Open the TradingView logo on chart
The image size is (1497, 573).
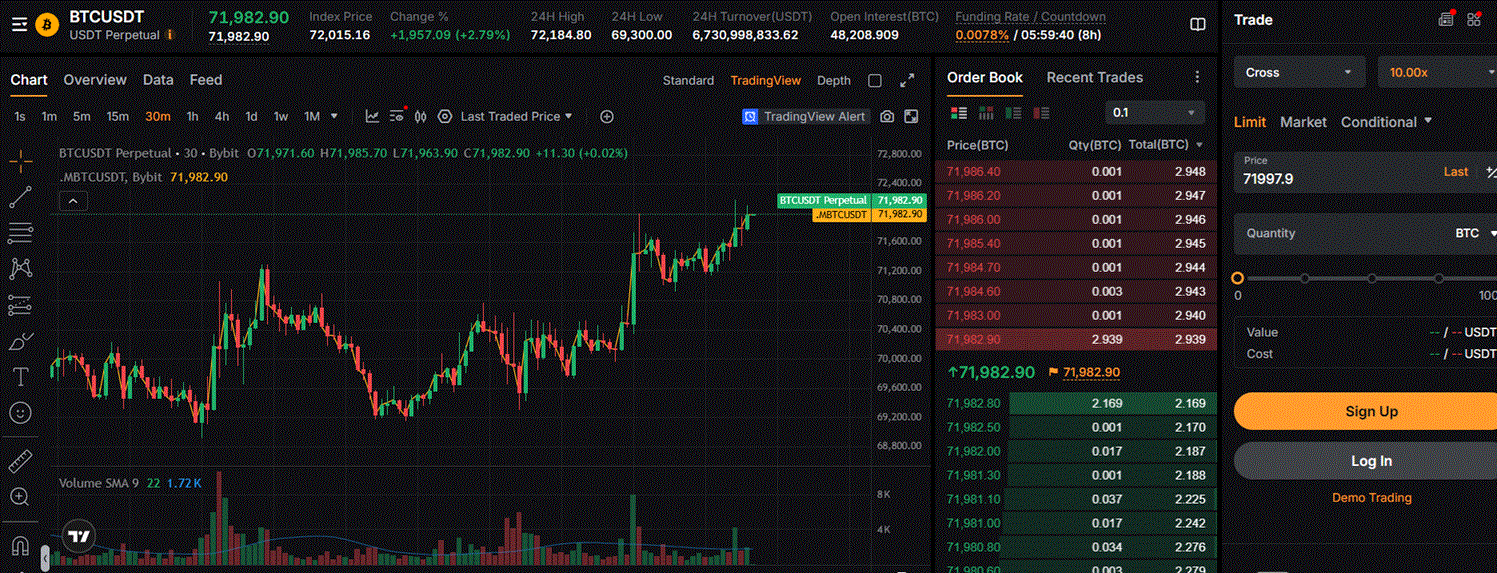[79, 536]
